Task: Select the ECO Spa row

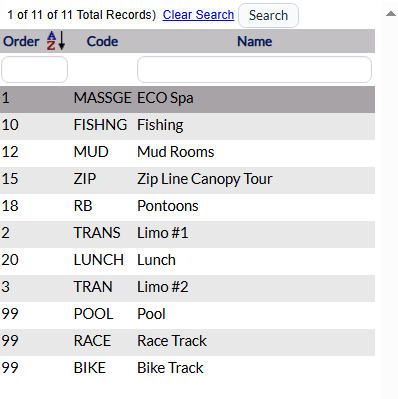Action: (x=187, y=99)
